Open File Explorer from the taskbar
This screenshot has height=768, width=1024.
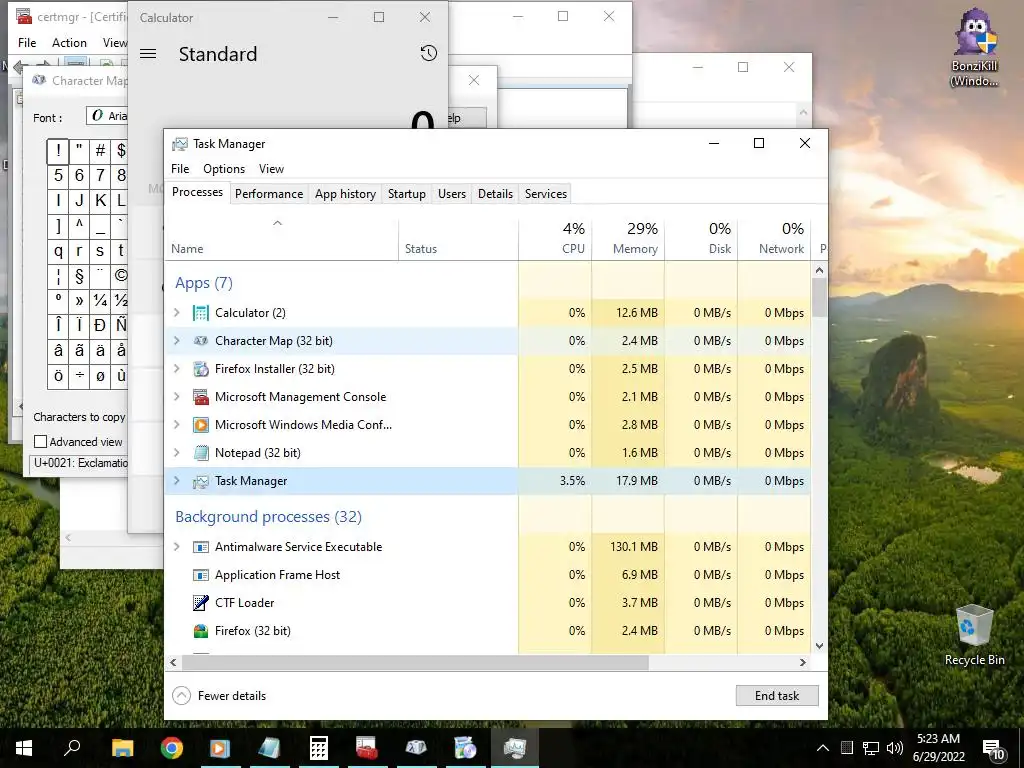pos(122,748)
